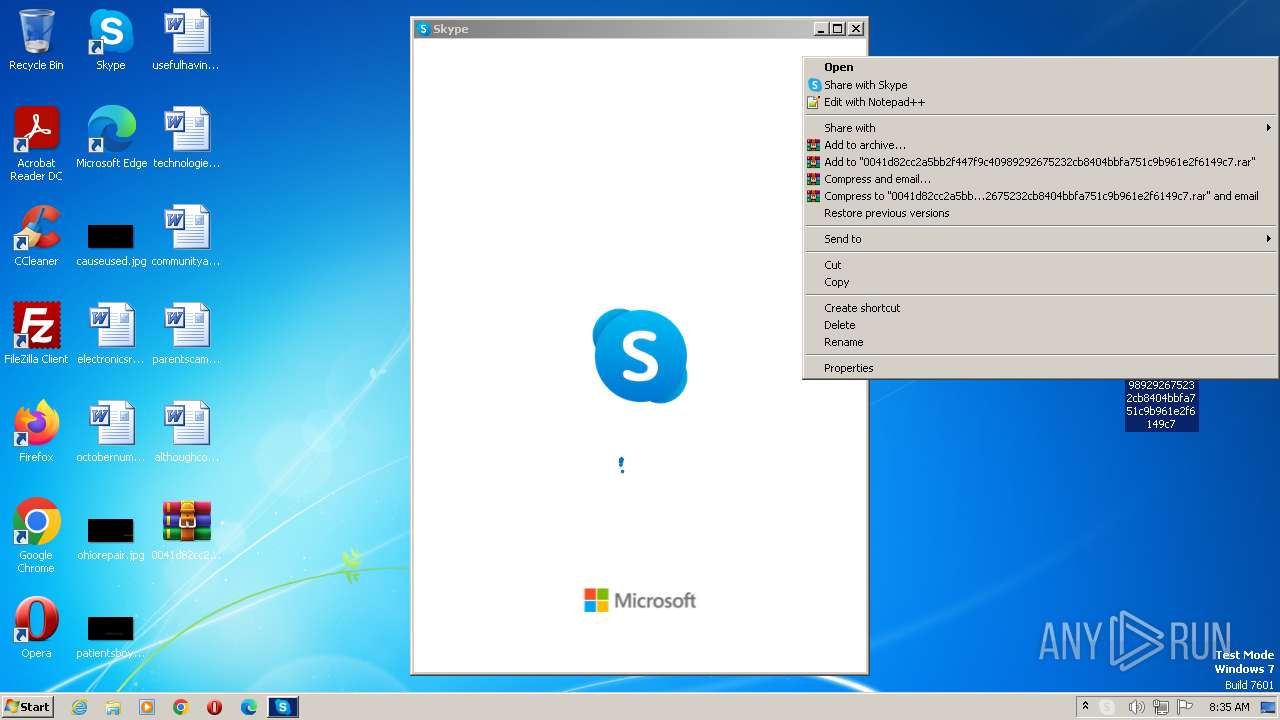Select Microsoft Edge desktop shortcut
The image size is (1280, 720).
click(x=111, y=138)
